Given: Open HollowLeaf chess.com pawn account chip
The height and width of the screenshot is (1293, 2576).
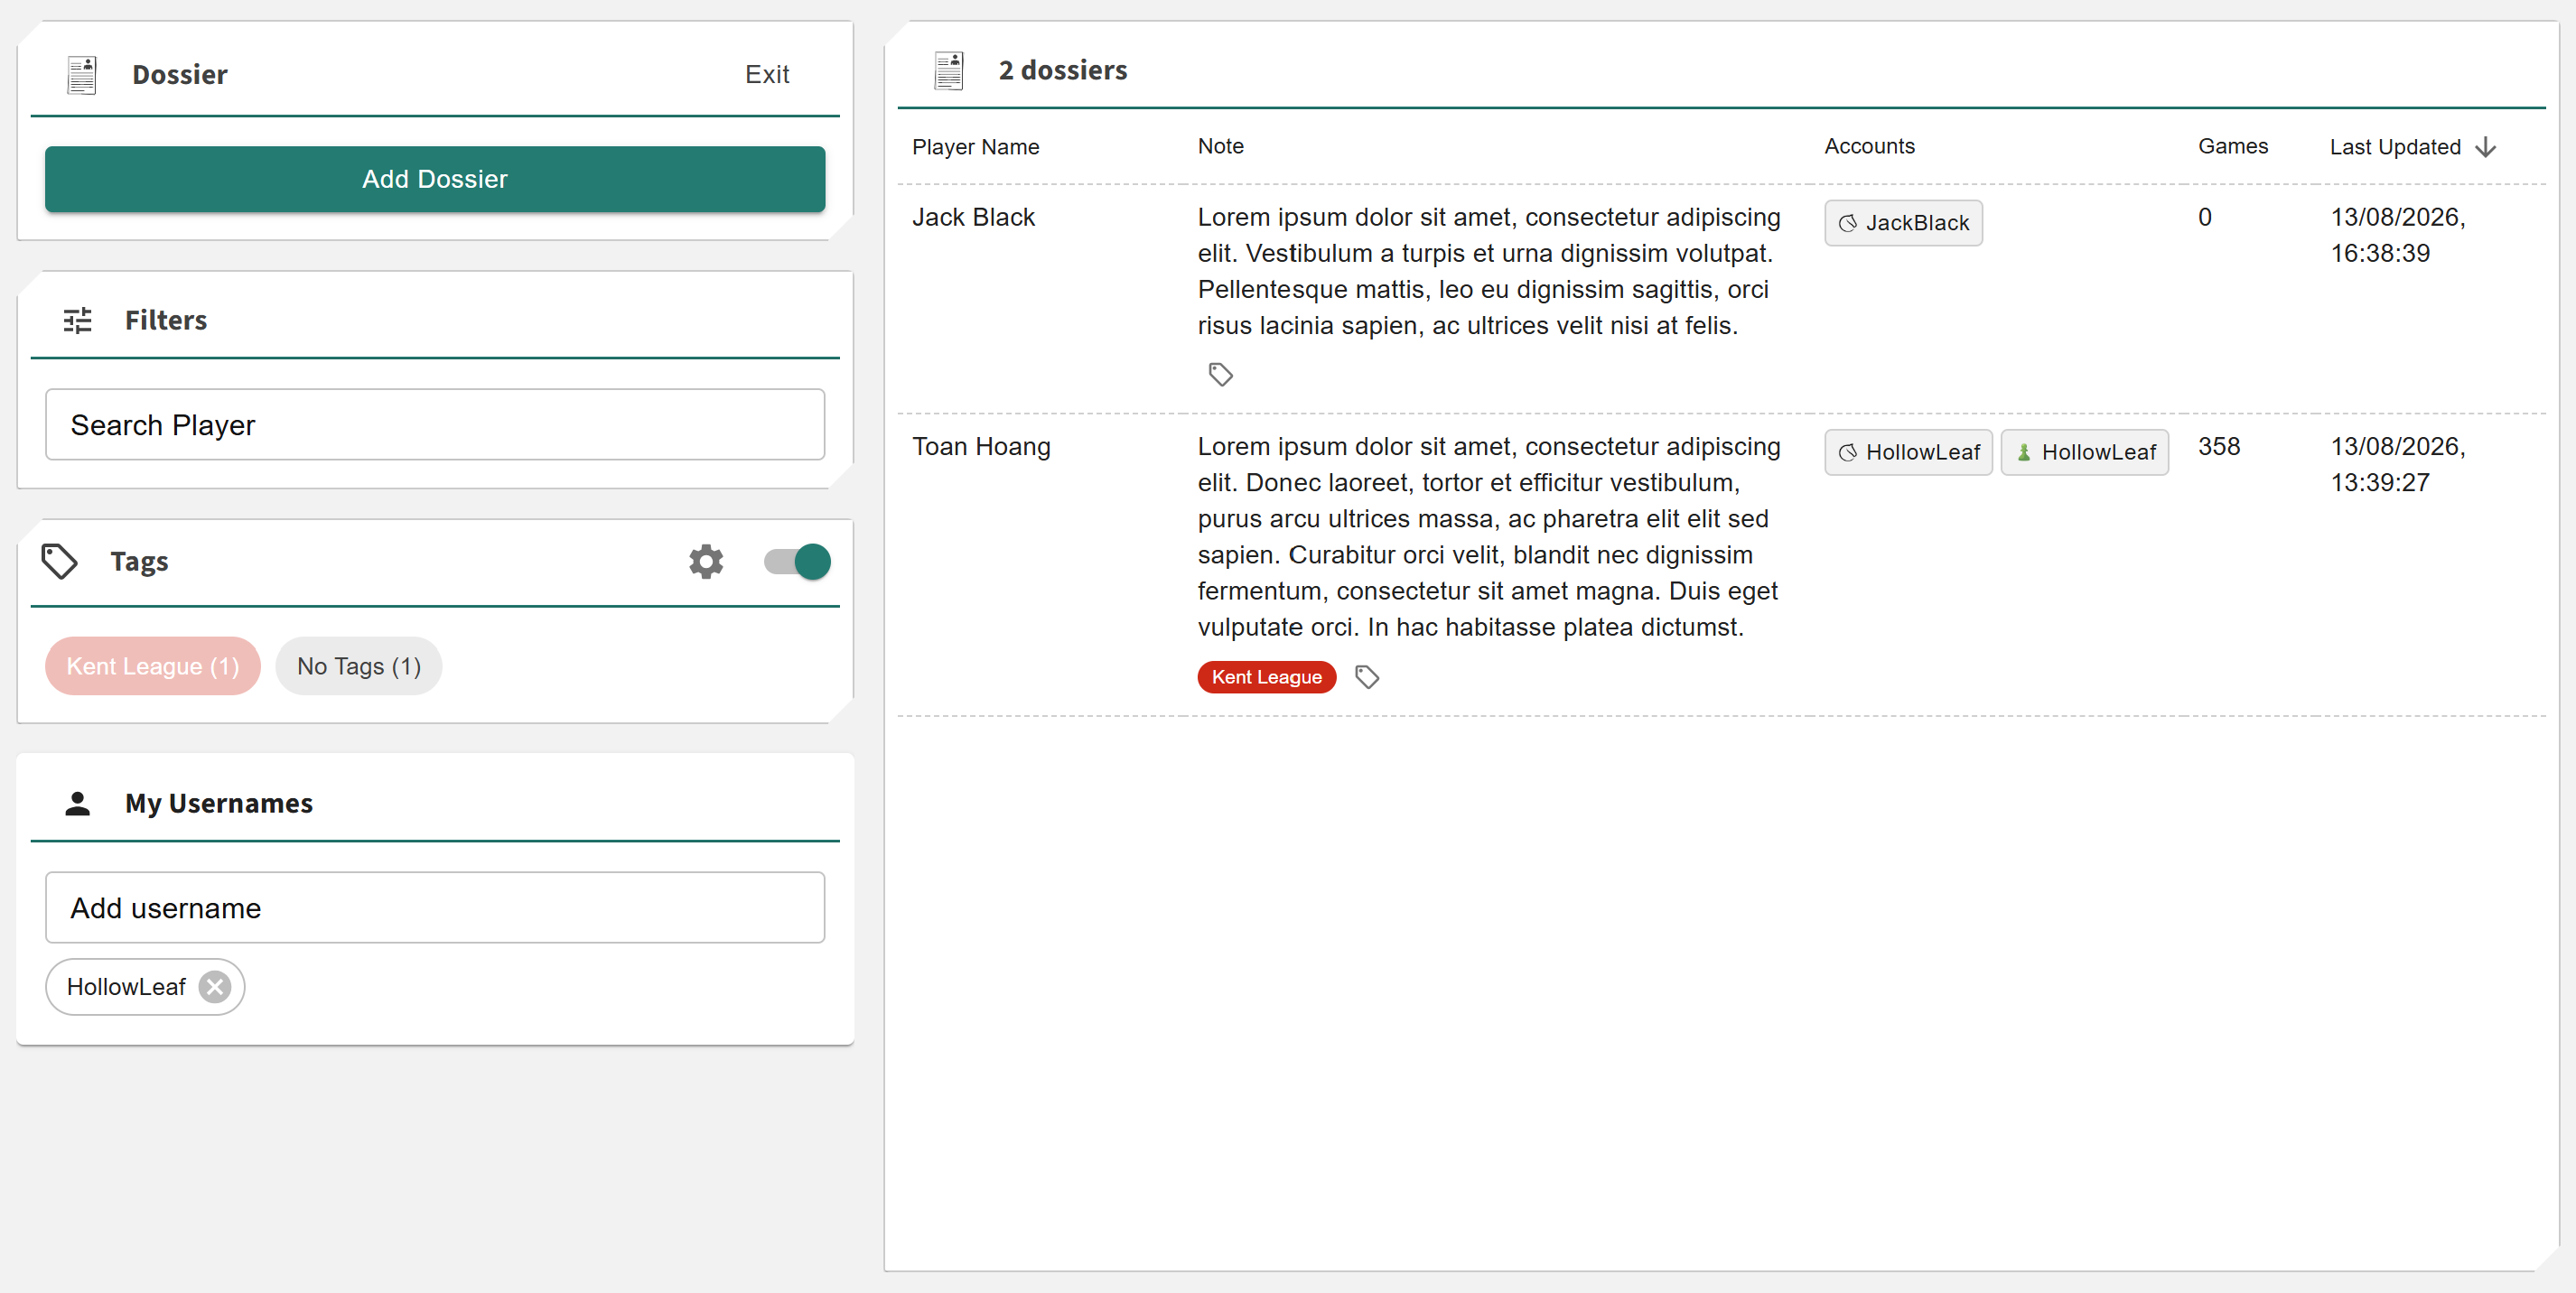Looking at the screenshot, I should tap(2084, 452).
